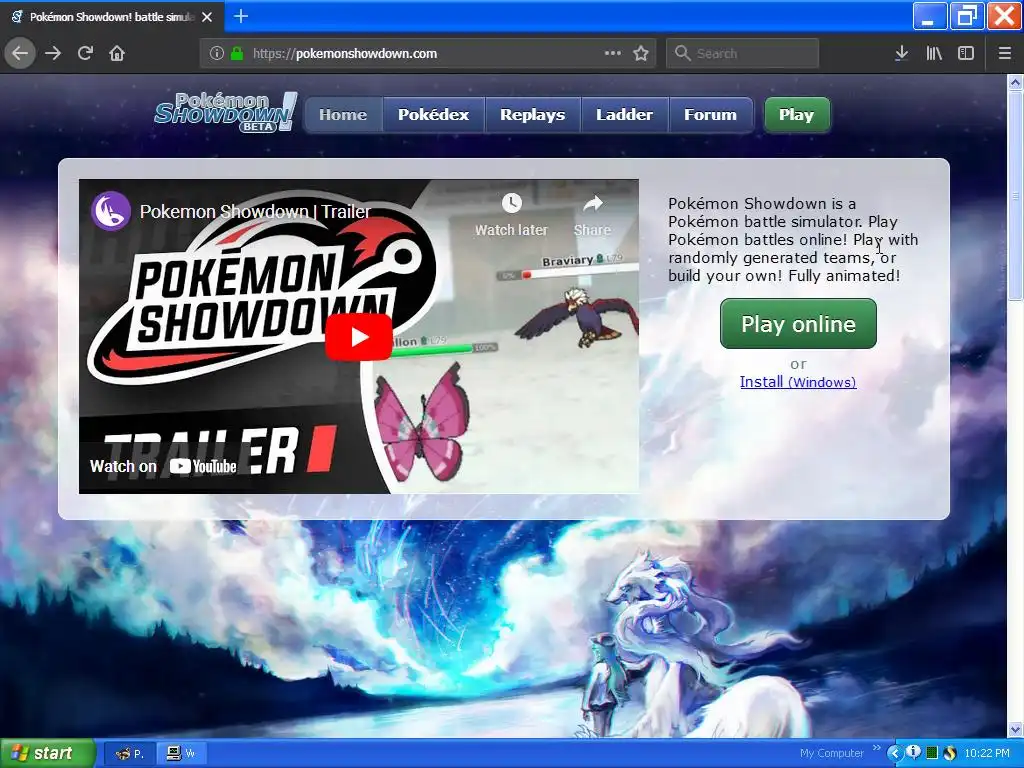Image resolution: width=1024 pixels, height=768 pixels.
Task: Open the Pokédex navigation item
Action: (x=434, y=115)
